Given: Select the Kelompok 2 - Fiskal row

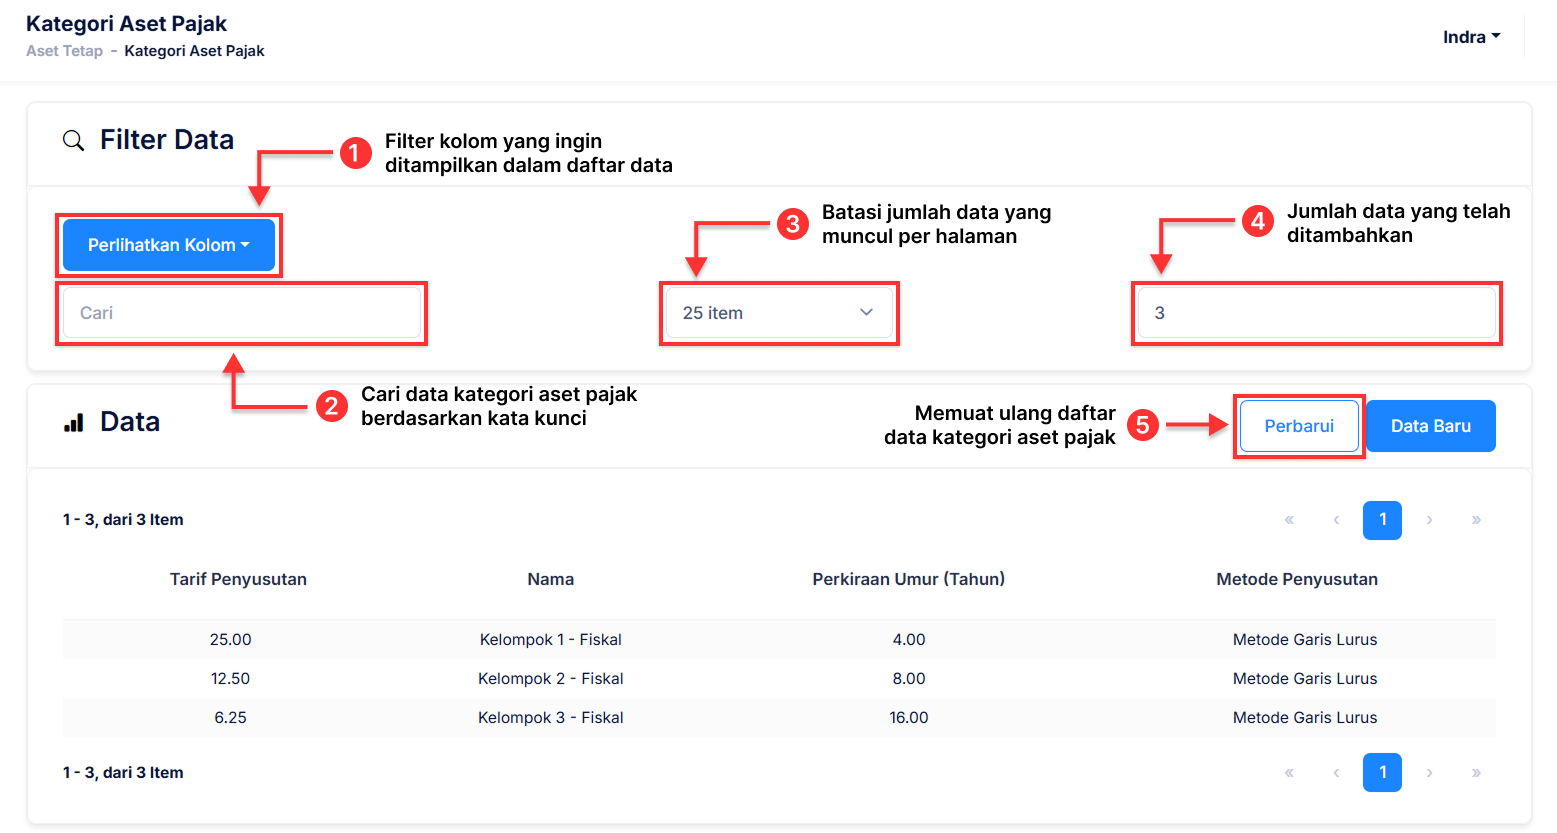Looking at the screenshot, I should [x=550, y=678].
